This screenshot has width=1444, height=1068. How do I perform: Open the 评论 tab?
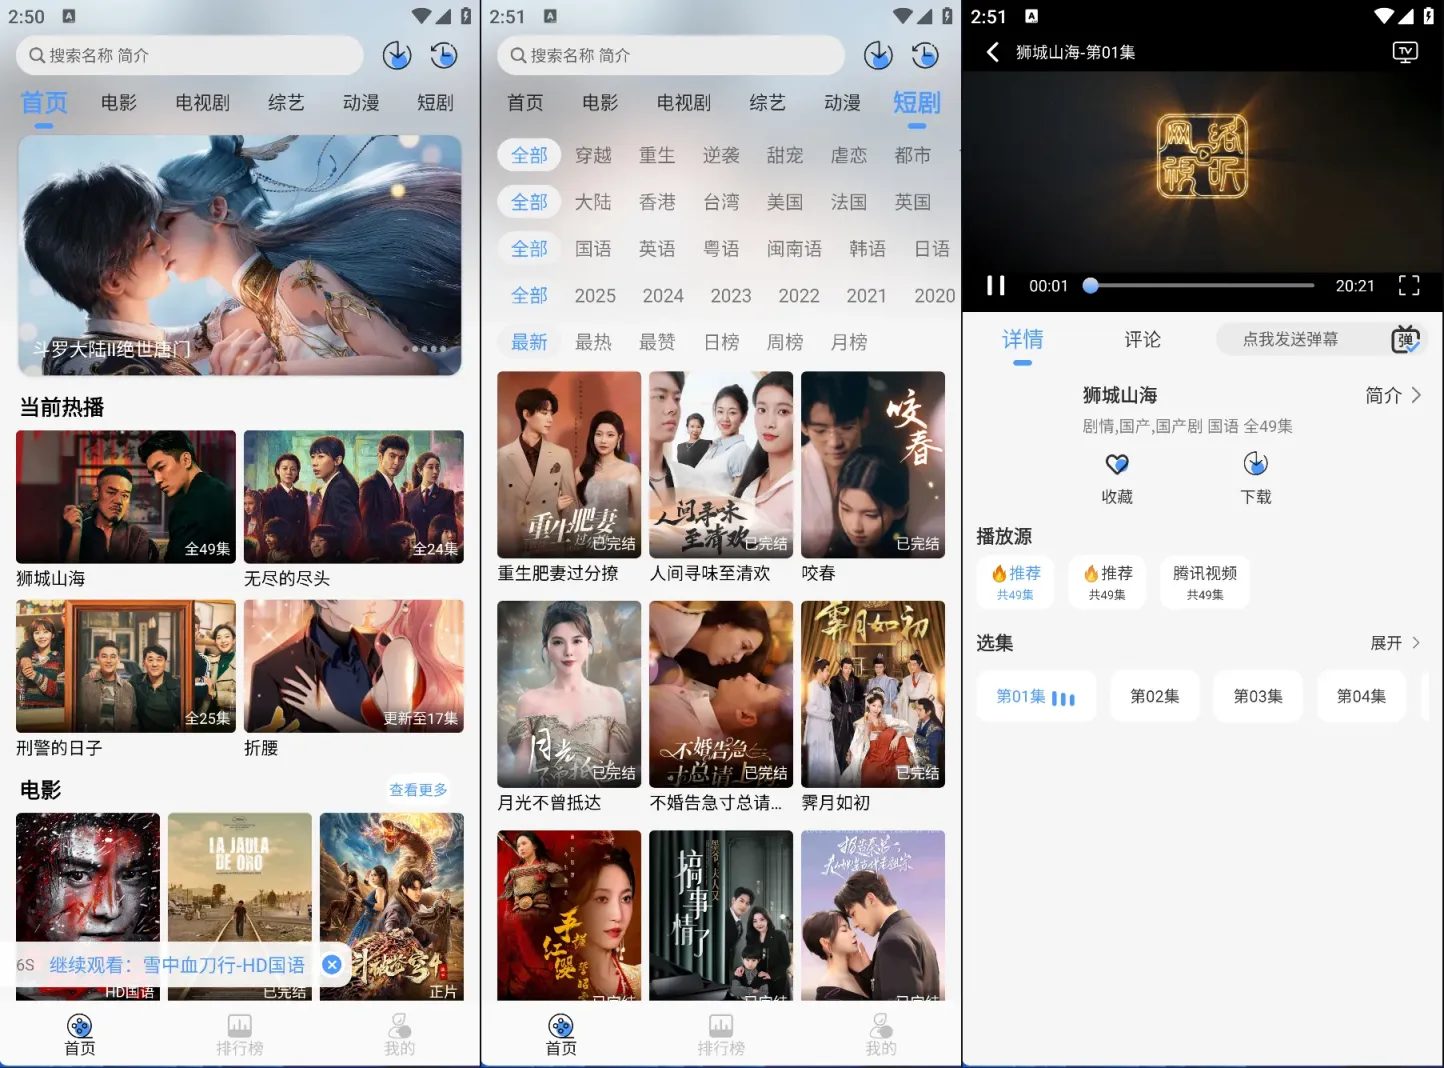point(1142,339)
